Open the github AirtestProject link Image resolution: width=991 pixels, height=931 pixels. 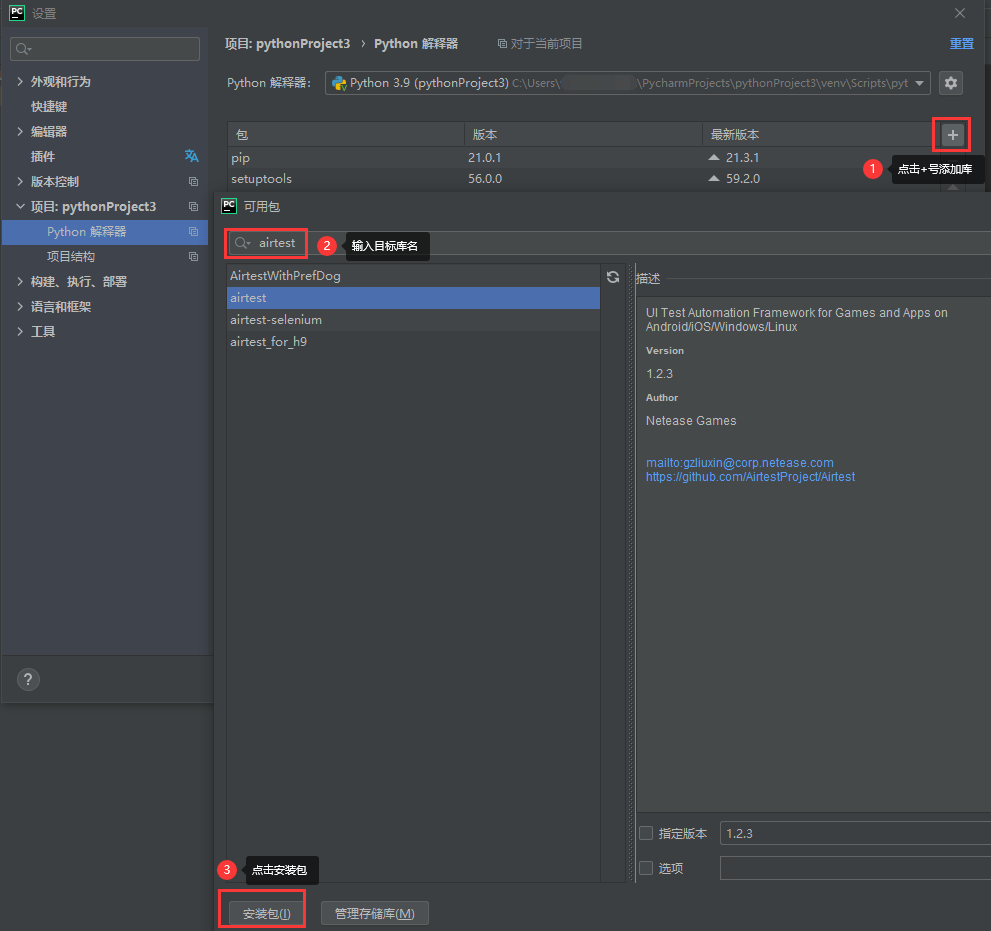(750, 477)
